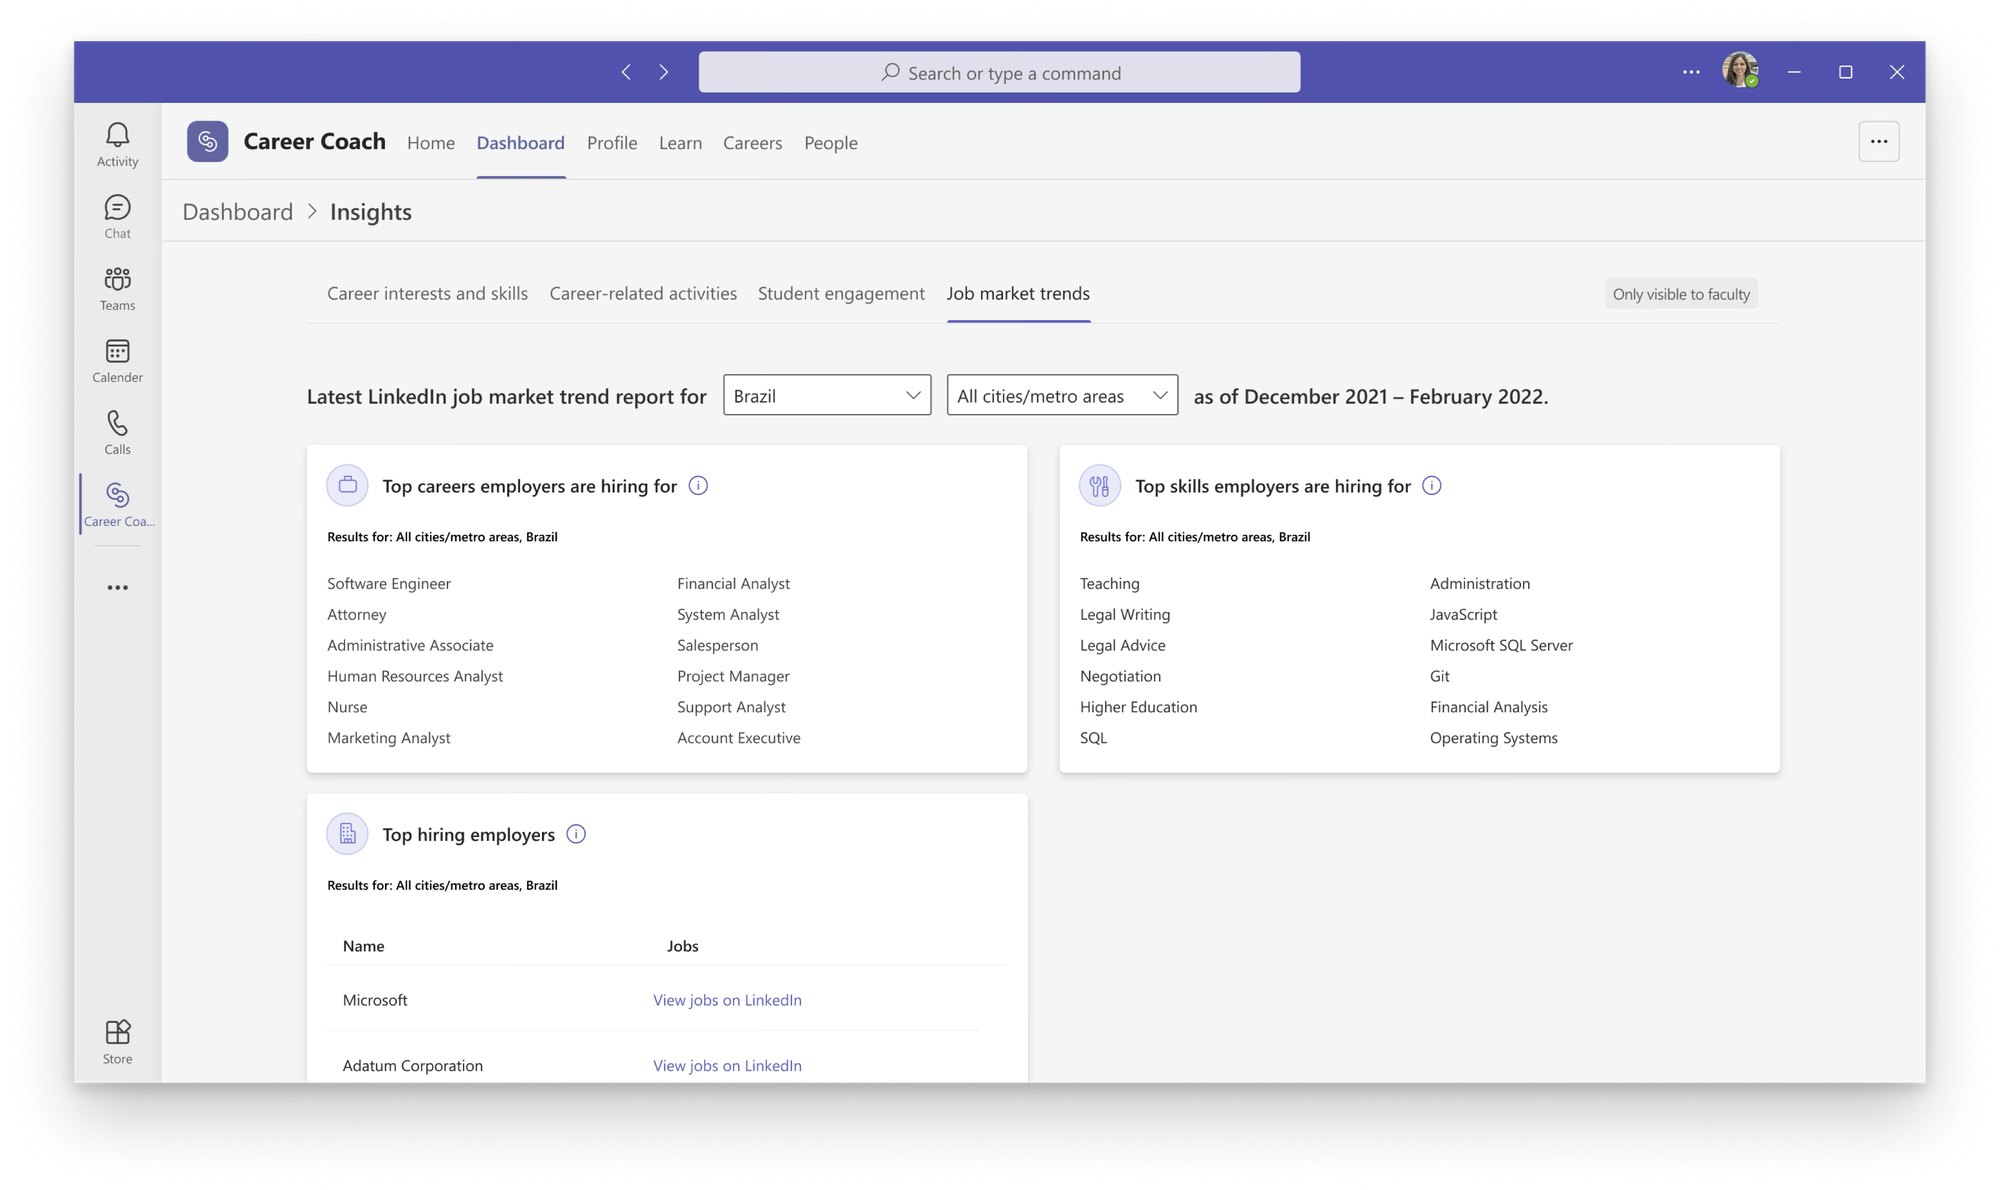Click the Dashboard breadcrumb link
The height and width of the screenshot is (1190, 2000).
pos(238,211)
